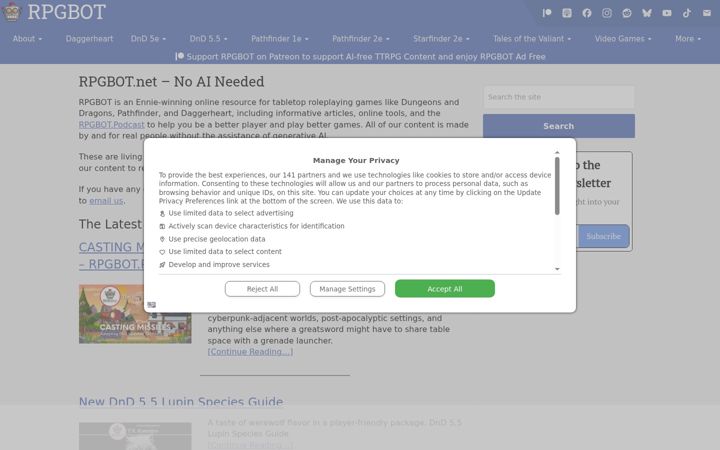
Task: Click the rocket icon beside 'Develop and improve services'
Action: point(162,265)
